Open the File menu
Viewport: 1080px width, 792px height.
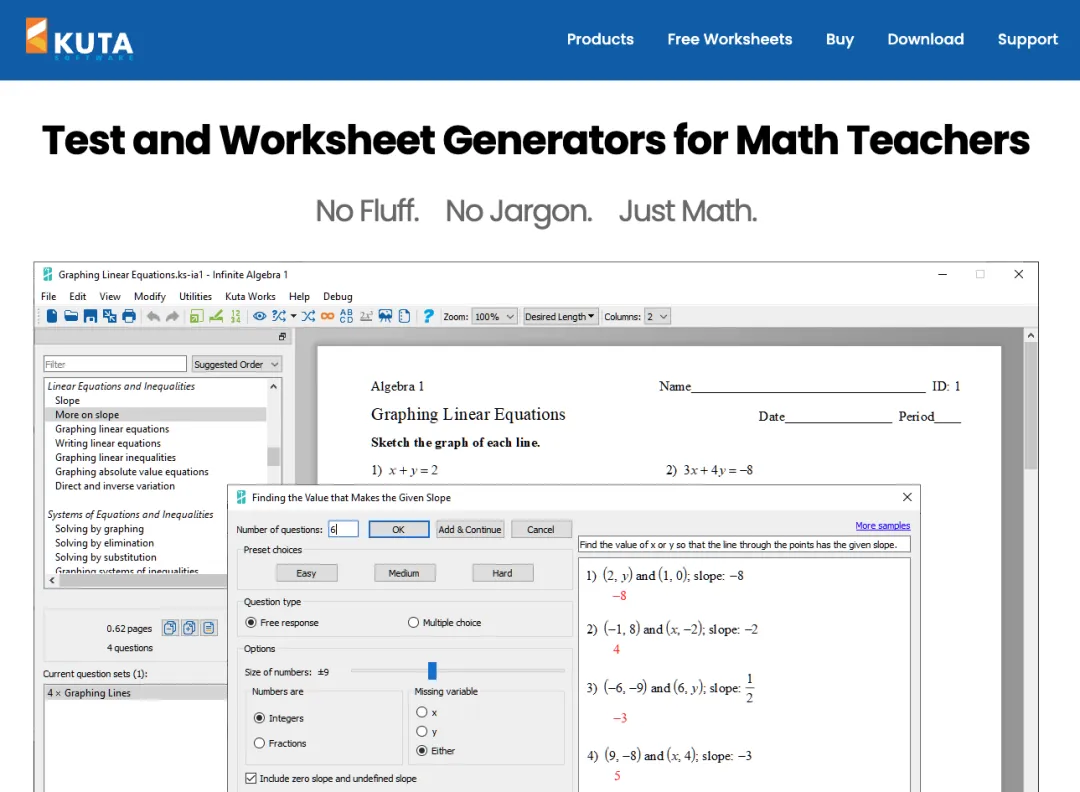[48, 296]
